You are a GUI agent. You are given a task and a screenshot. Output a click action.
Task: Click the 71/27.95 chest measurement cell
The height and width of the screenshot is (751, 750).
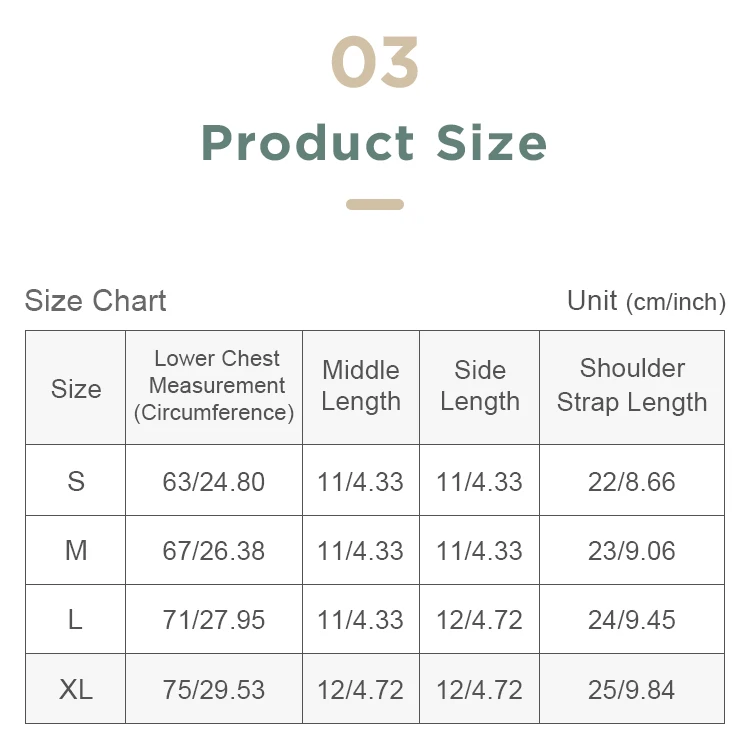(214, 619)
